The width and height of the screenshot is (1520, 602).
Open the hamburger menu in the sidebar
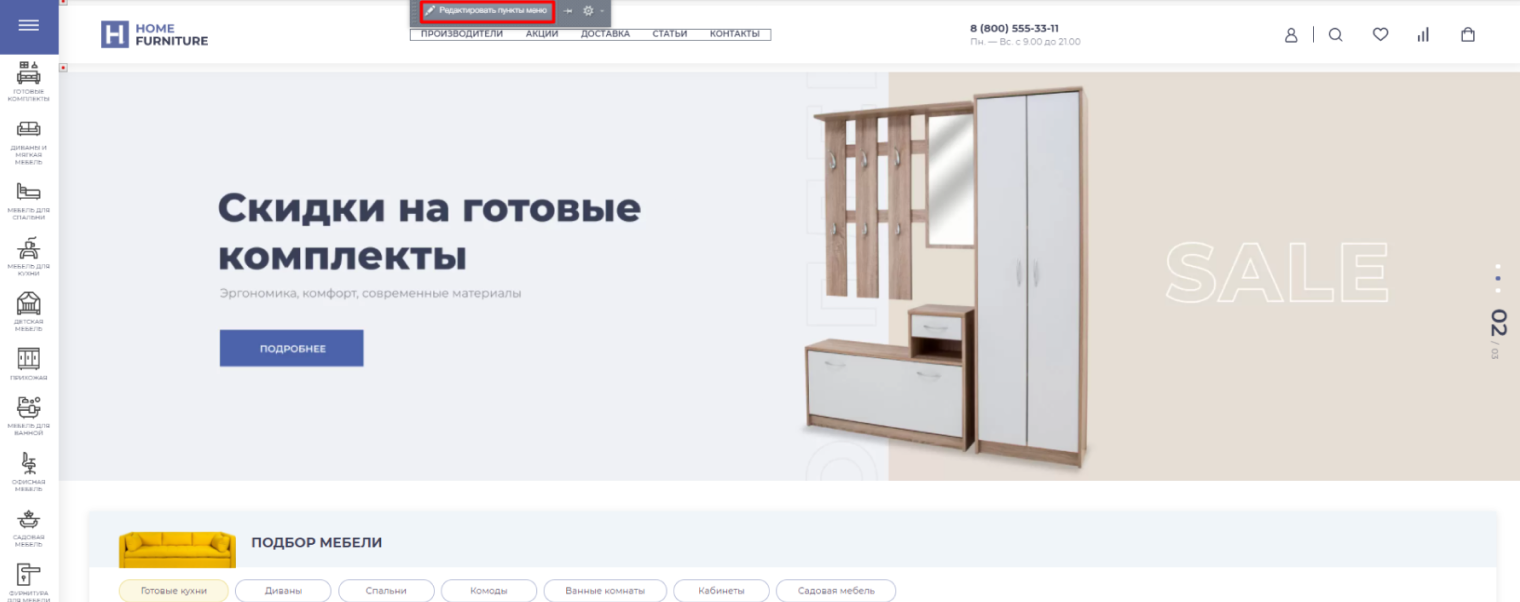pos(29,26)
